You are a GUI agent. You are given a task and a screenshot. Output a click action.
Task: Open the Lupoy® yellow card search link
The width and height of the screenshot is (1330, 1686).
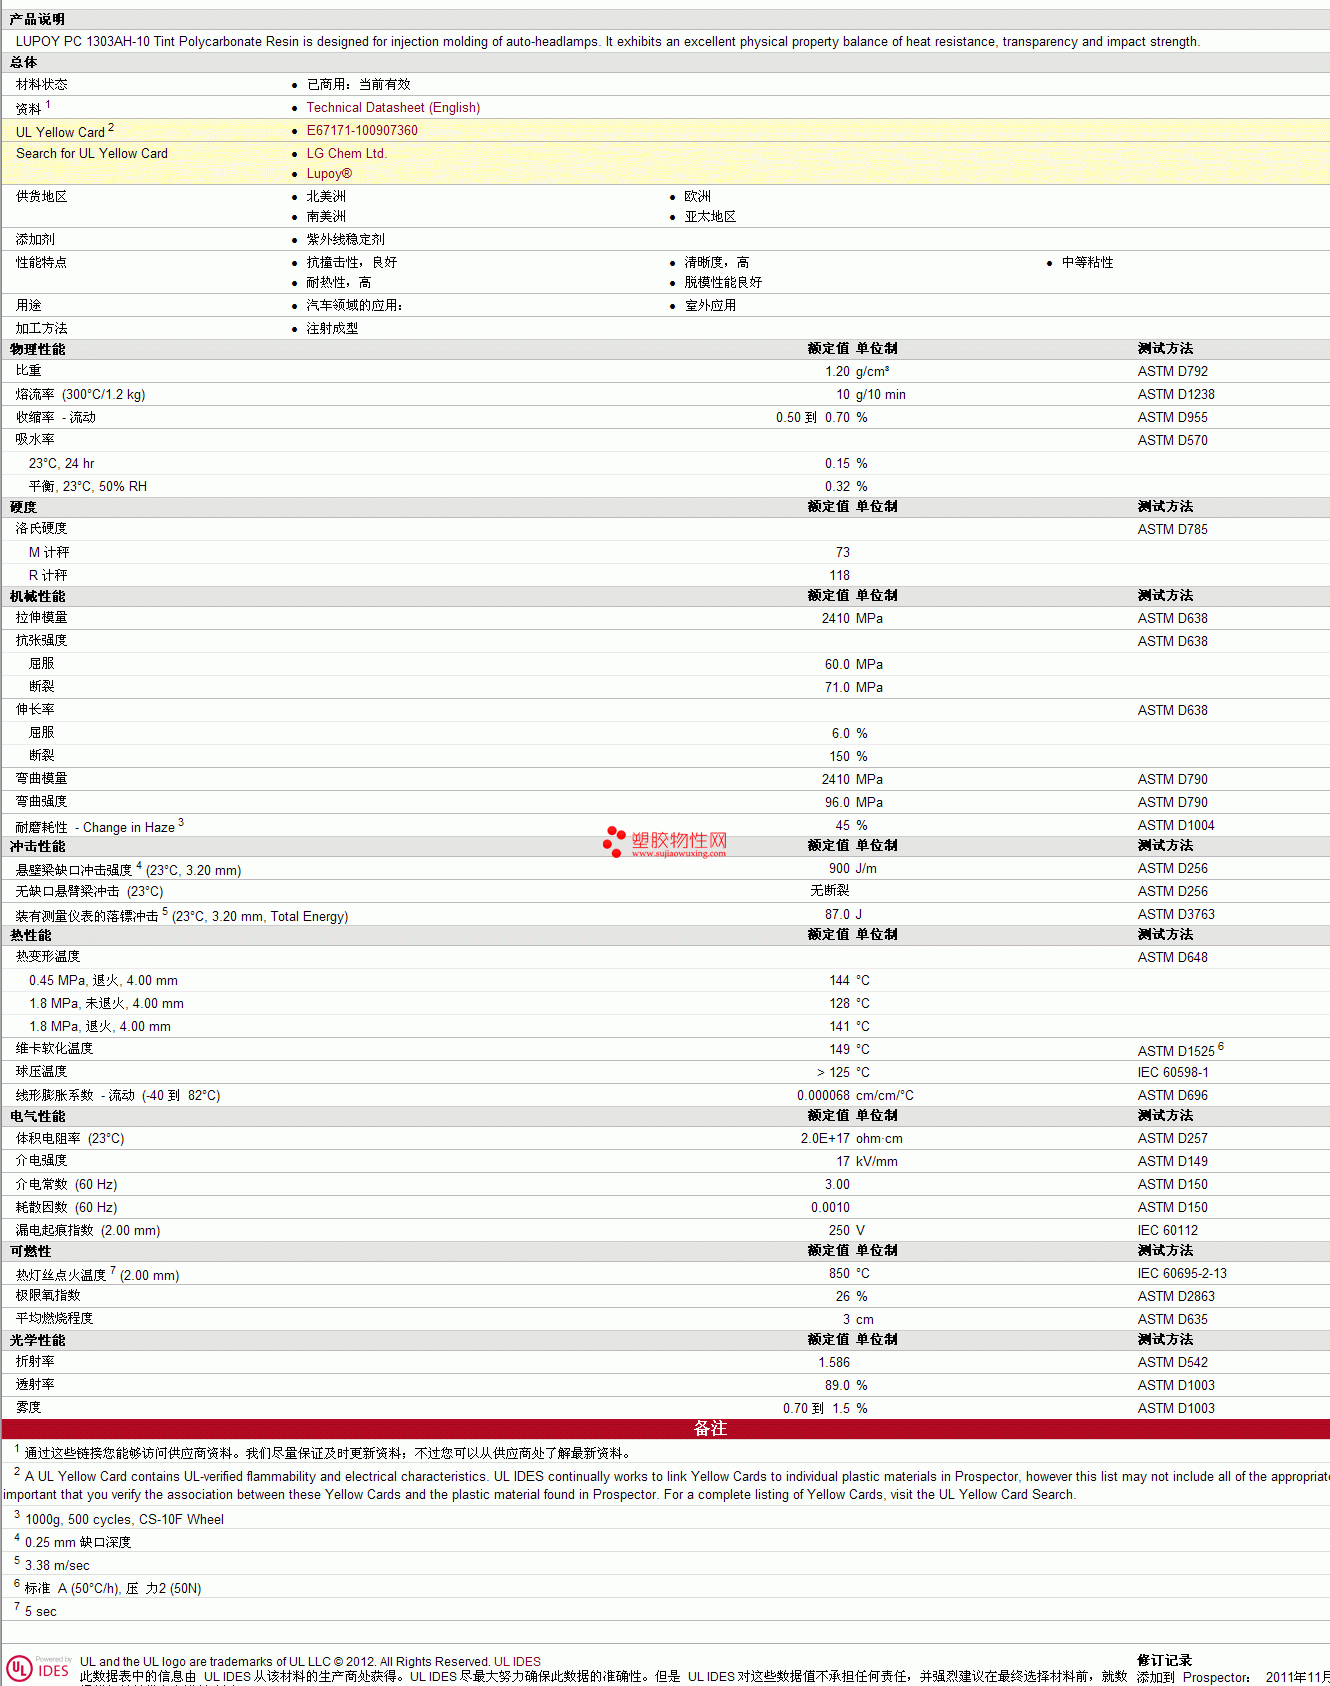[x=329, y=173]
